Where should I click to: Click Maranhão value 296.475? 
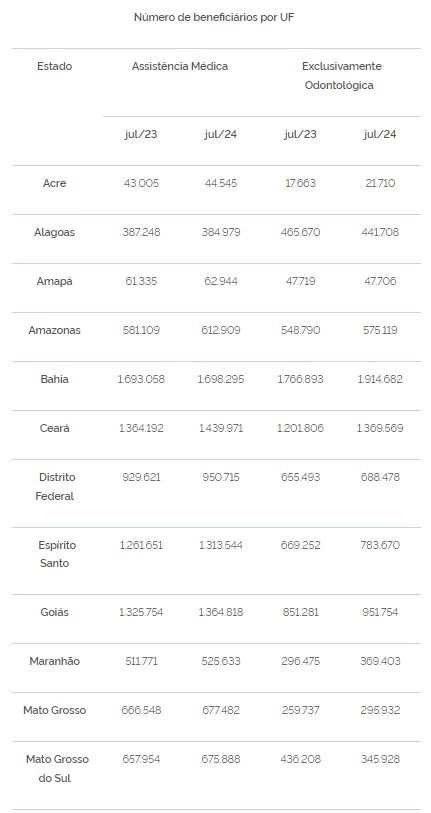(301, 661)
